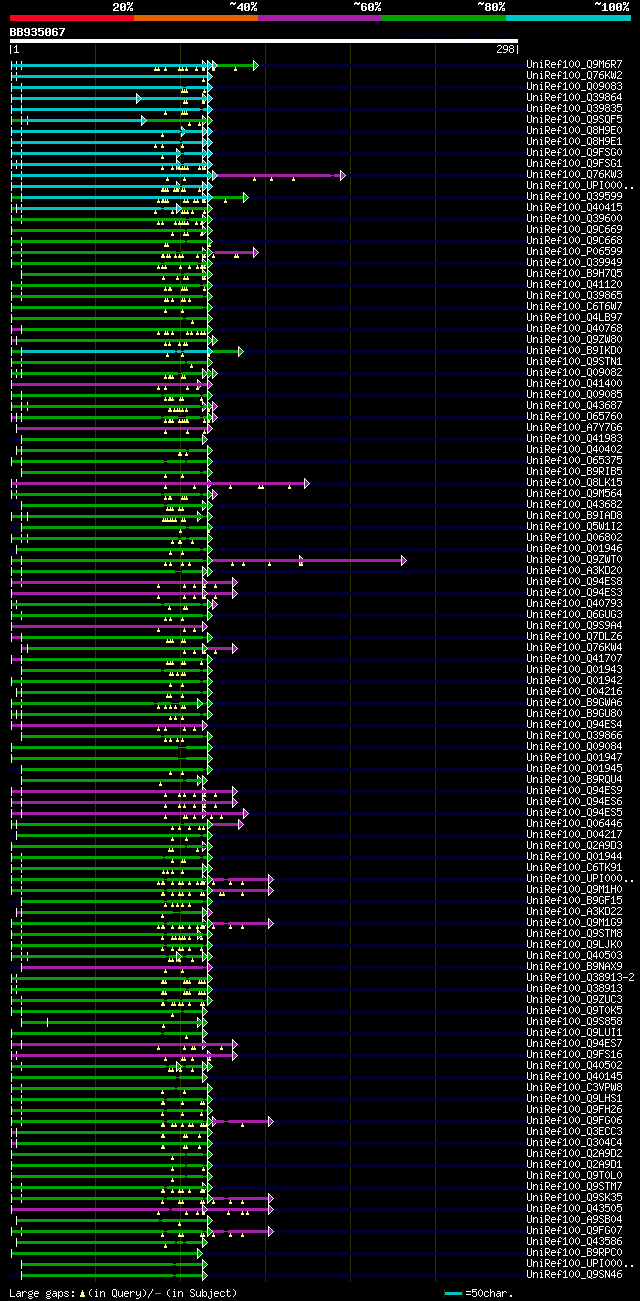Open hit UniRef100_Q5W1I2

pyautogui.click(x=574, y=527)
